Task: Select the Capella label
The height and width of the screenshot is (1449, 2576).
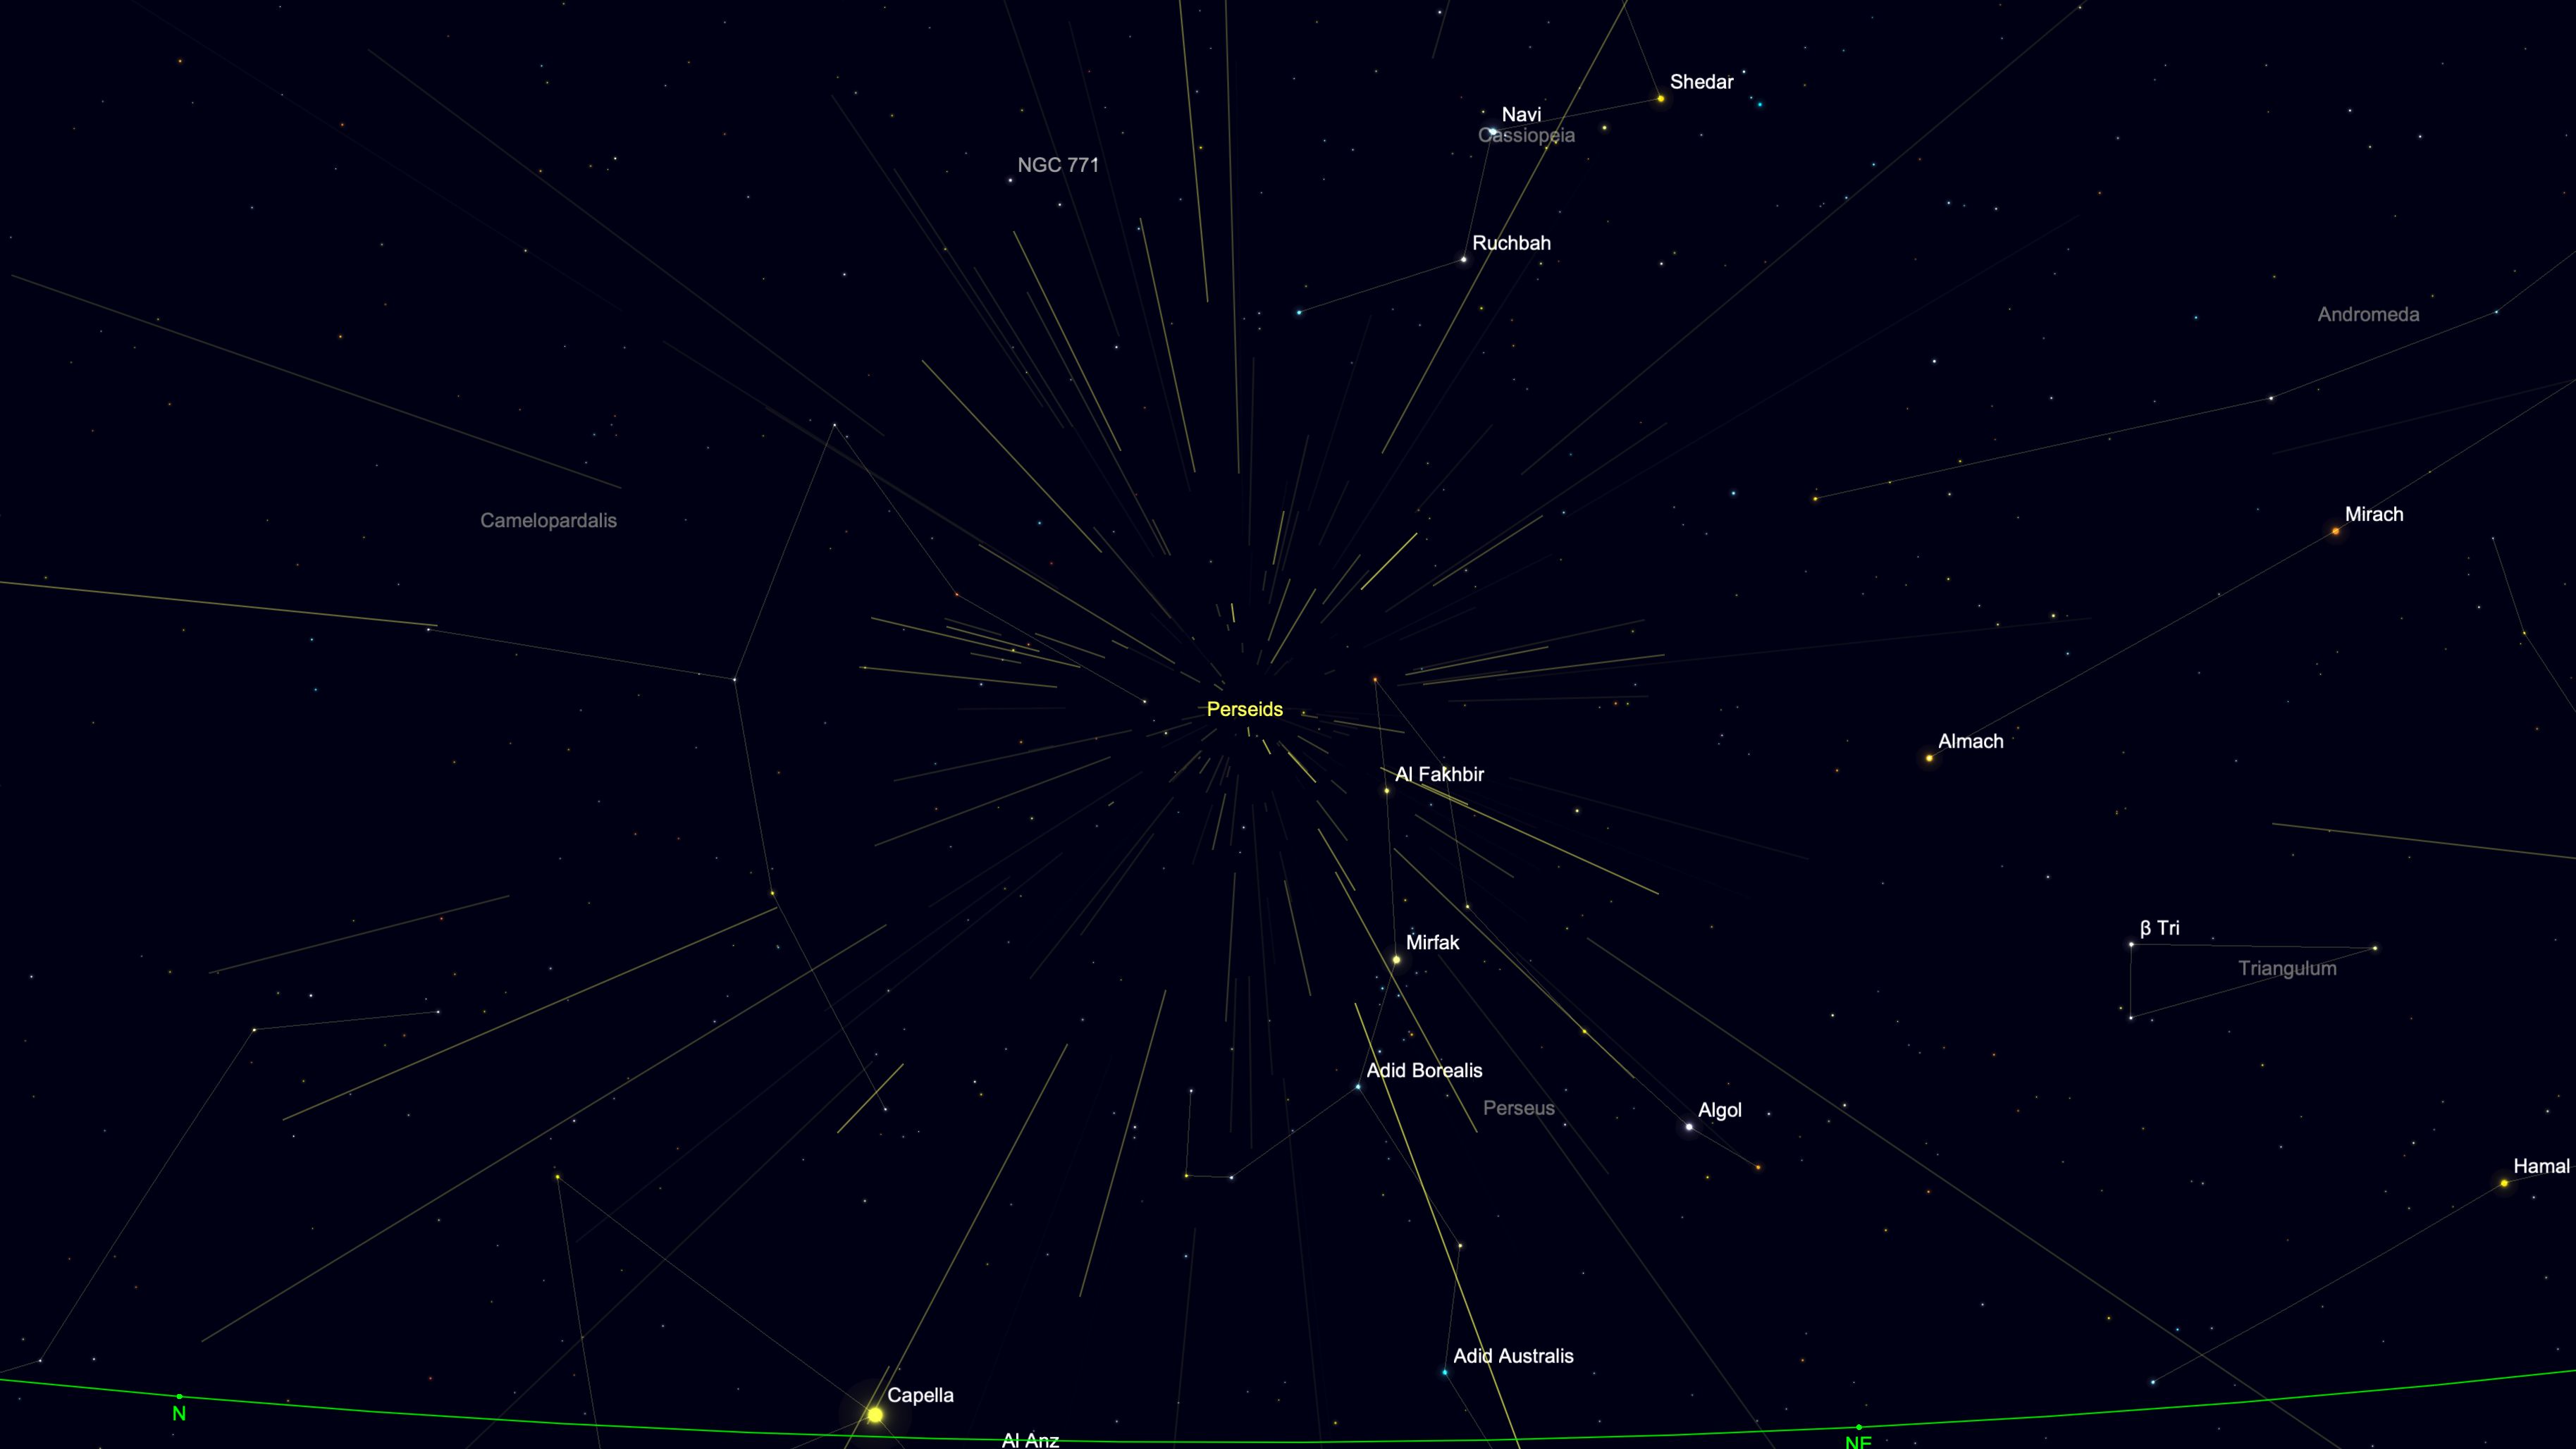Action: pyautogui.click(x=920, y=1395)
